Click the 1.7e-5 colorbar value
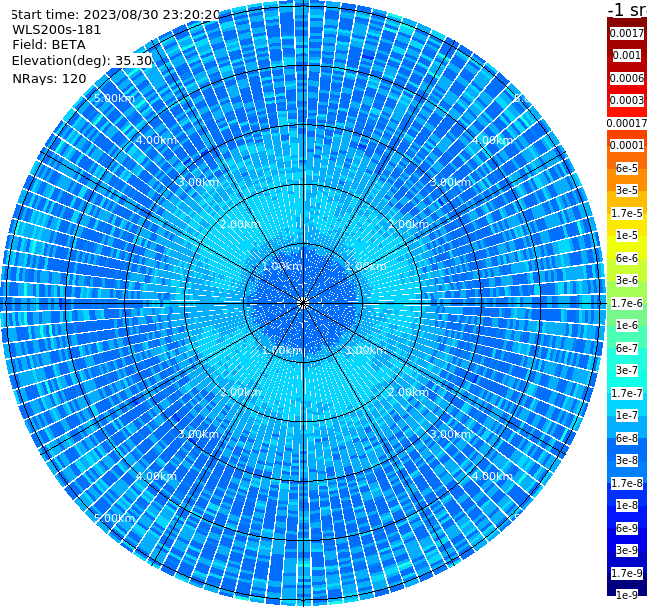The width and height of the screenshot is (647, 607). (x=627, y=213)
